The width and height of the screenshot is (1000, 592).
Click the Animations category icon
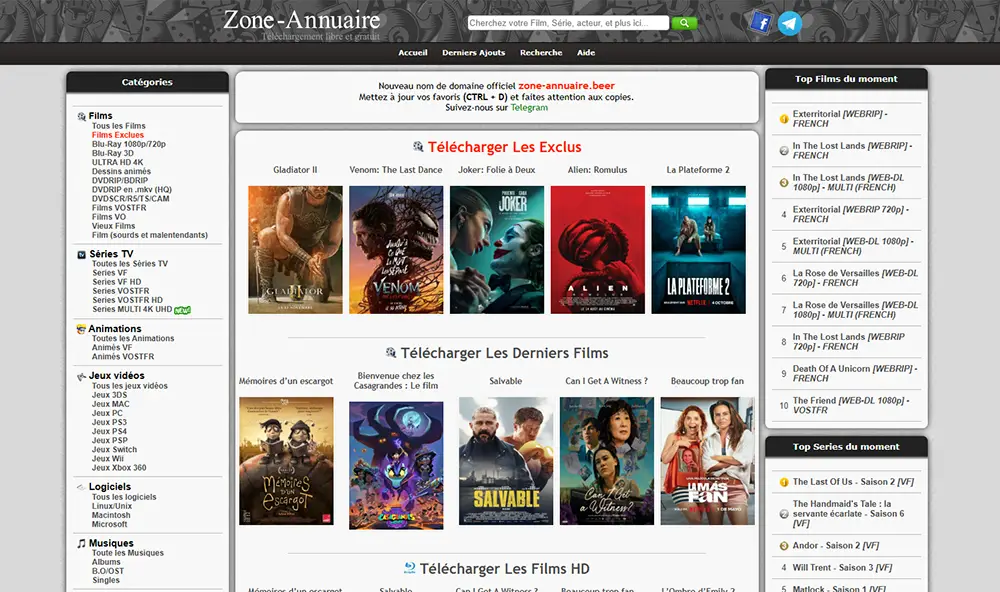click(81, 329)
